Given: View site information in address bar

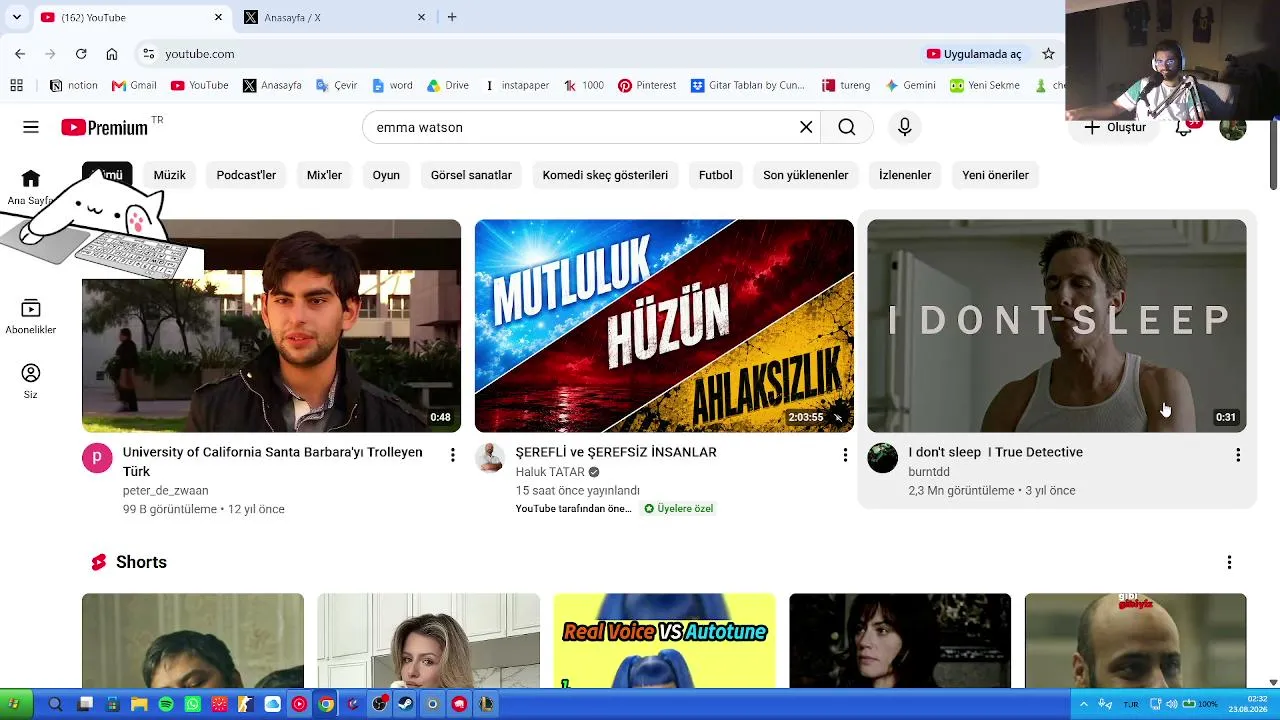Looking at the screenshot, I should (148, 54).
